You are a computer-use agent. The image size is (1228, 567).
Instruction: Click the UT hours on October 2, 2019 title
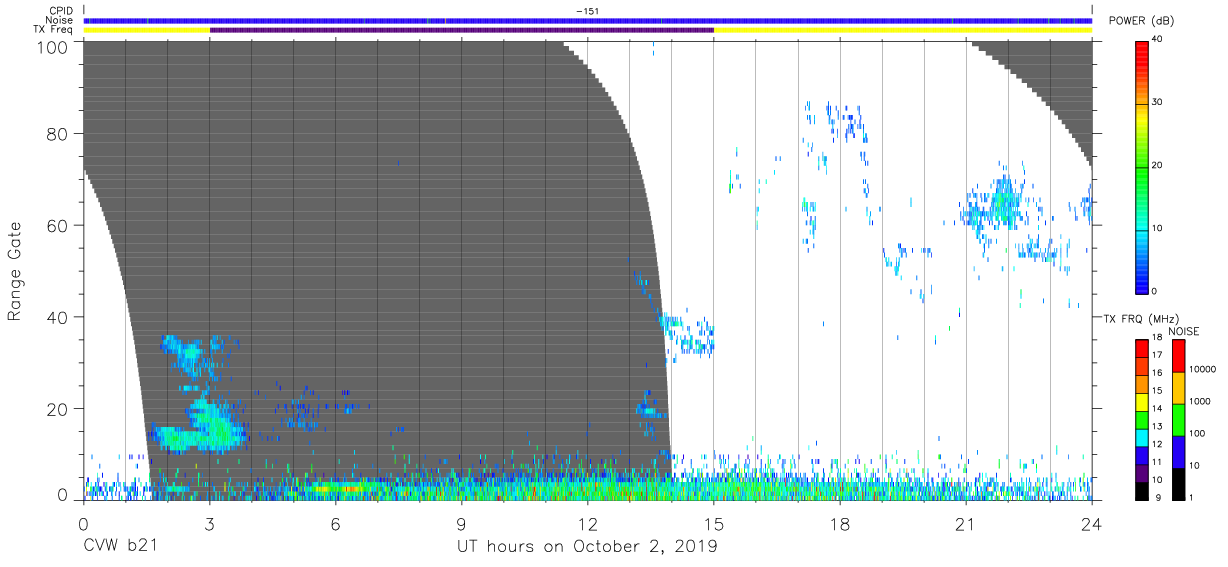(587, 547)
